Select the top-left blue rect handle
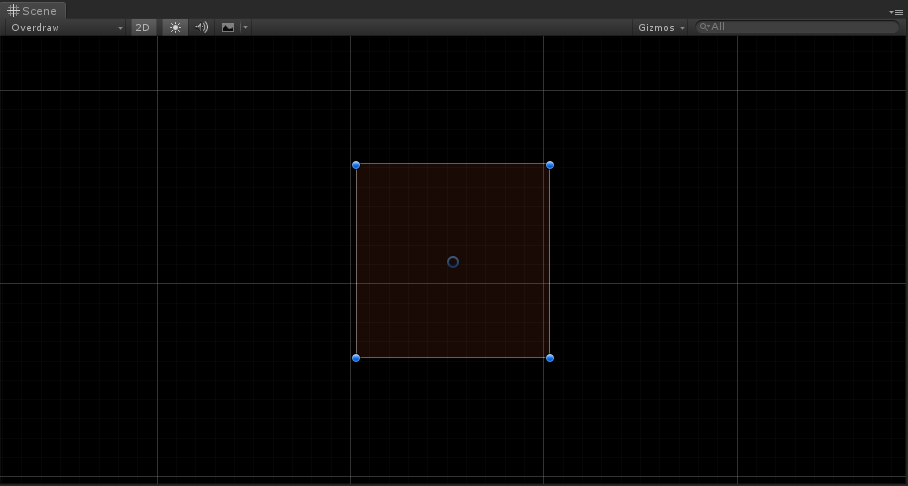This screenshot has width=908, height=486. 356,165
